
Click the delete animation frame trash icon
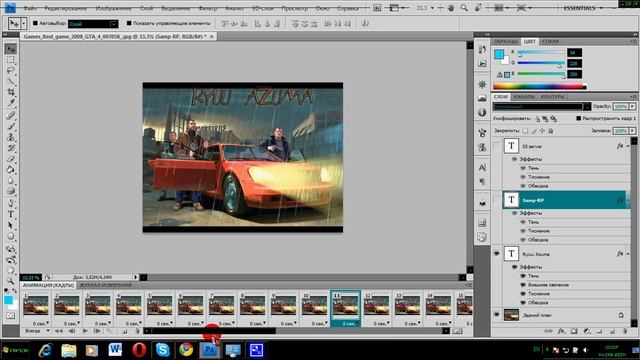tap(138, 331)
